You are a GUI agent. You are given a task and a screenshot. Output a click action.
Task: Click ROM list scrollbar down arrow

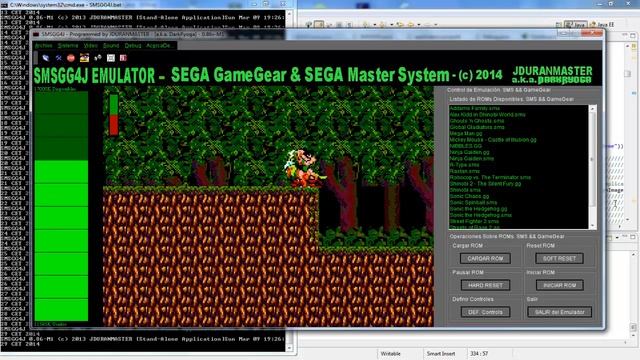(x=592, y=225)
